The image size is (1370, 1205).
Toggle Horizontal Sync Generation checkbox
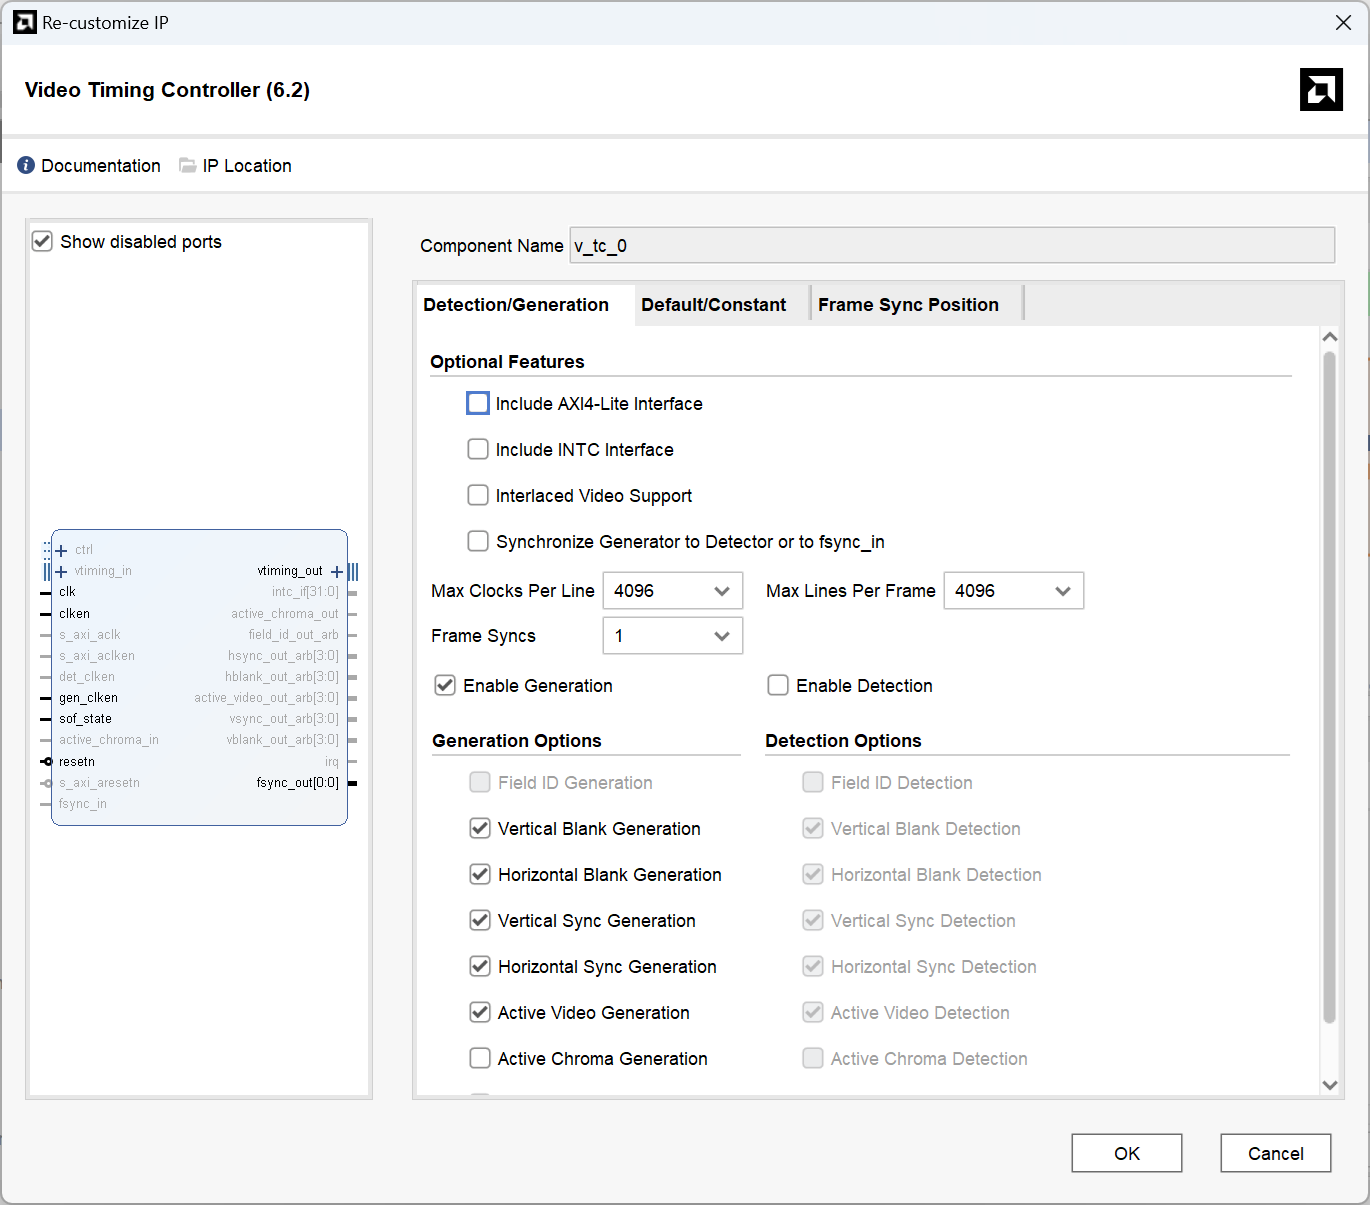[480, 966]
